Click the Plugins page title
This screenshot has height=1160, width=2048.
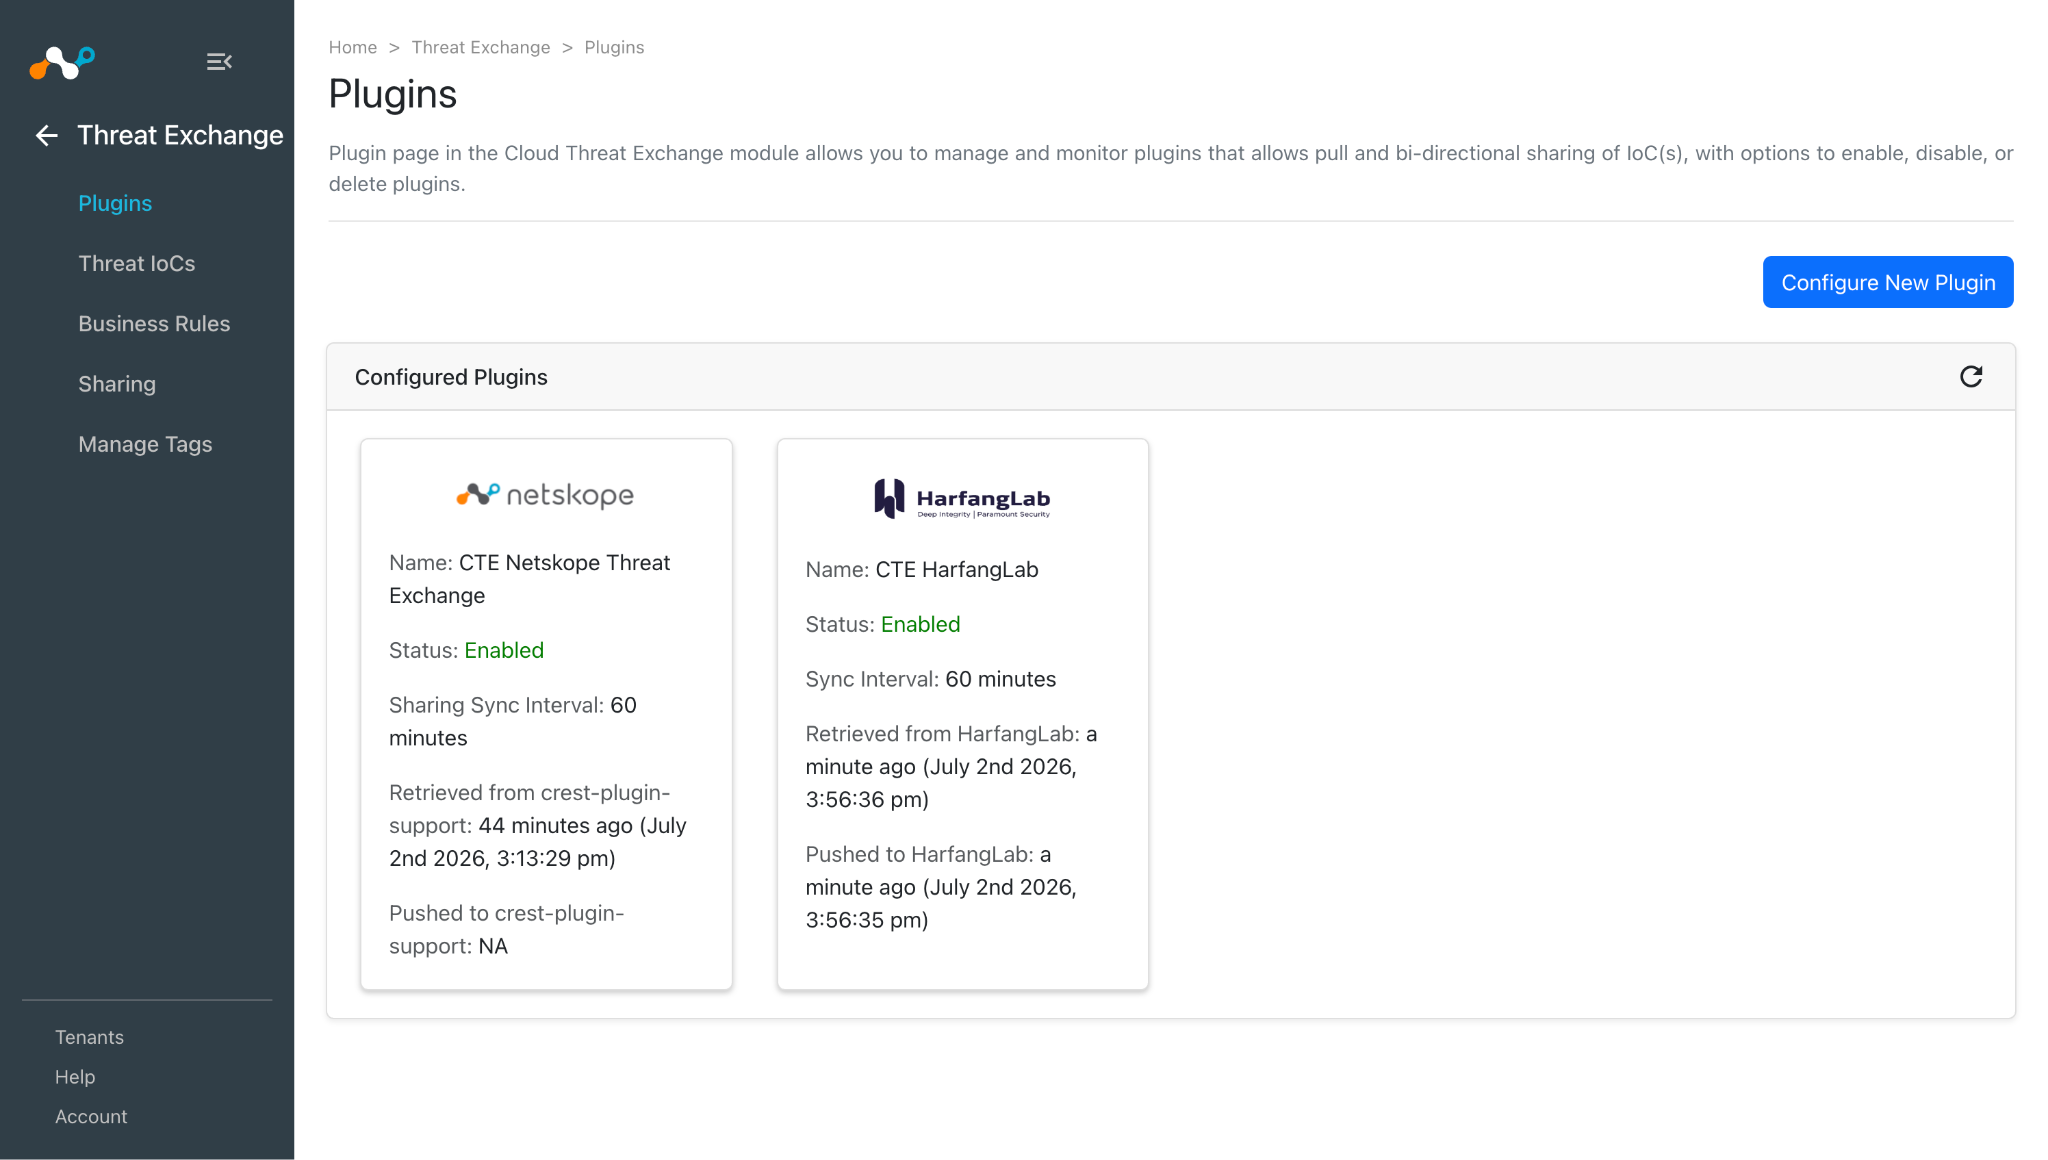pyautogui.click(x=393, y=94)
